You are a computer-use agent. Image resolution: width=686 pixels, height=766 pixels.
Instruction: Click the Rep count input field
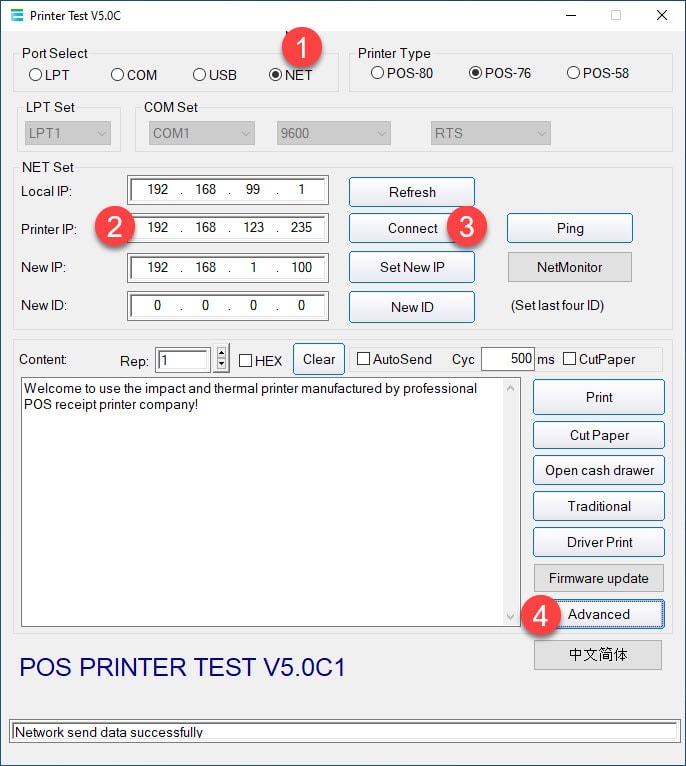pos(183,361)
